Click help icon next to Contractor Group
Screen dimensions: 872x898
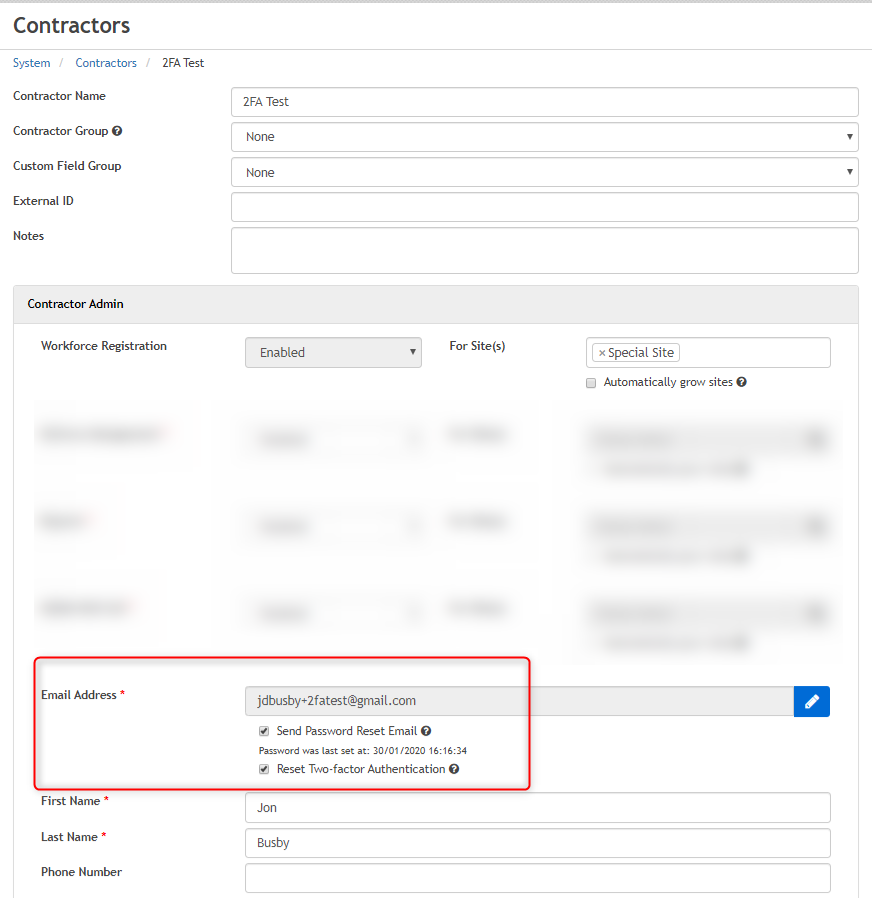(117, 131)
